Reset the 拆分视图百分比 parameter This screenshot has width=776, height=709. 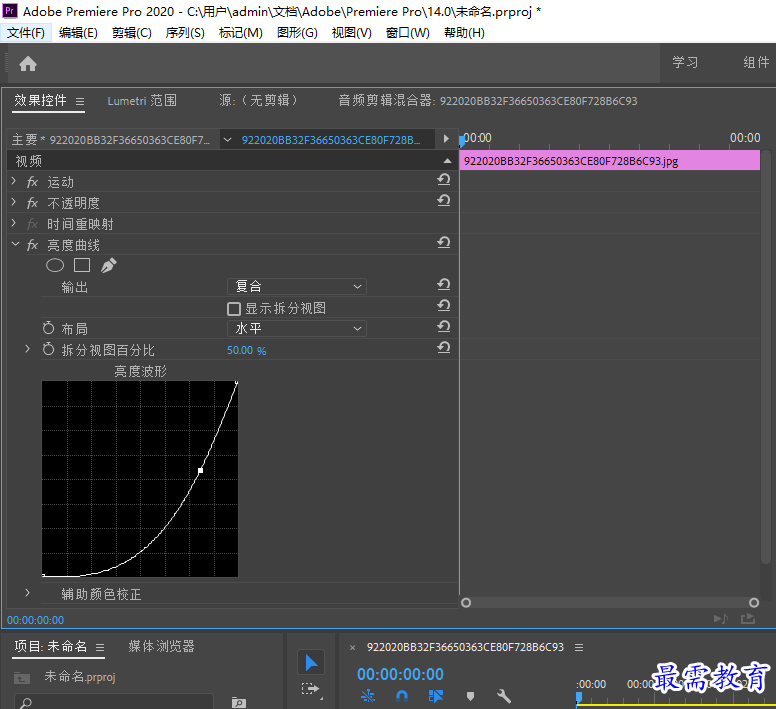(x=444, y=348)
